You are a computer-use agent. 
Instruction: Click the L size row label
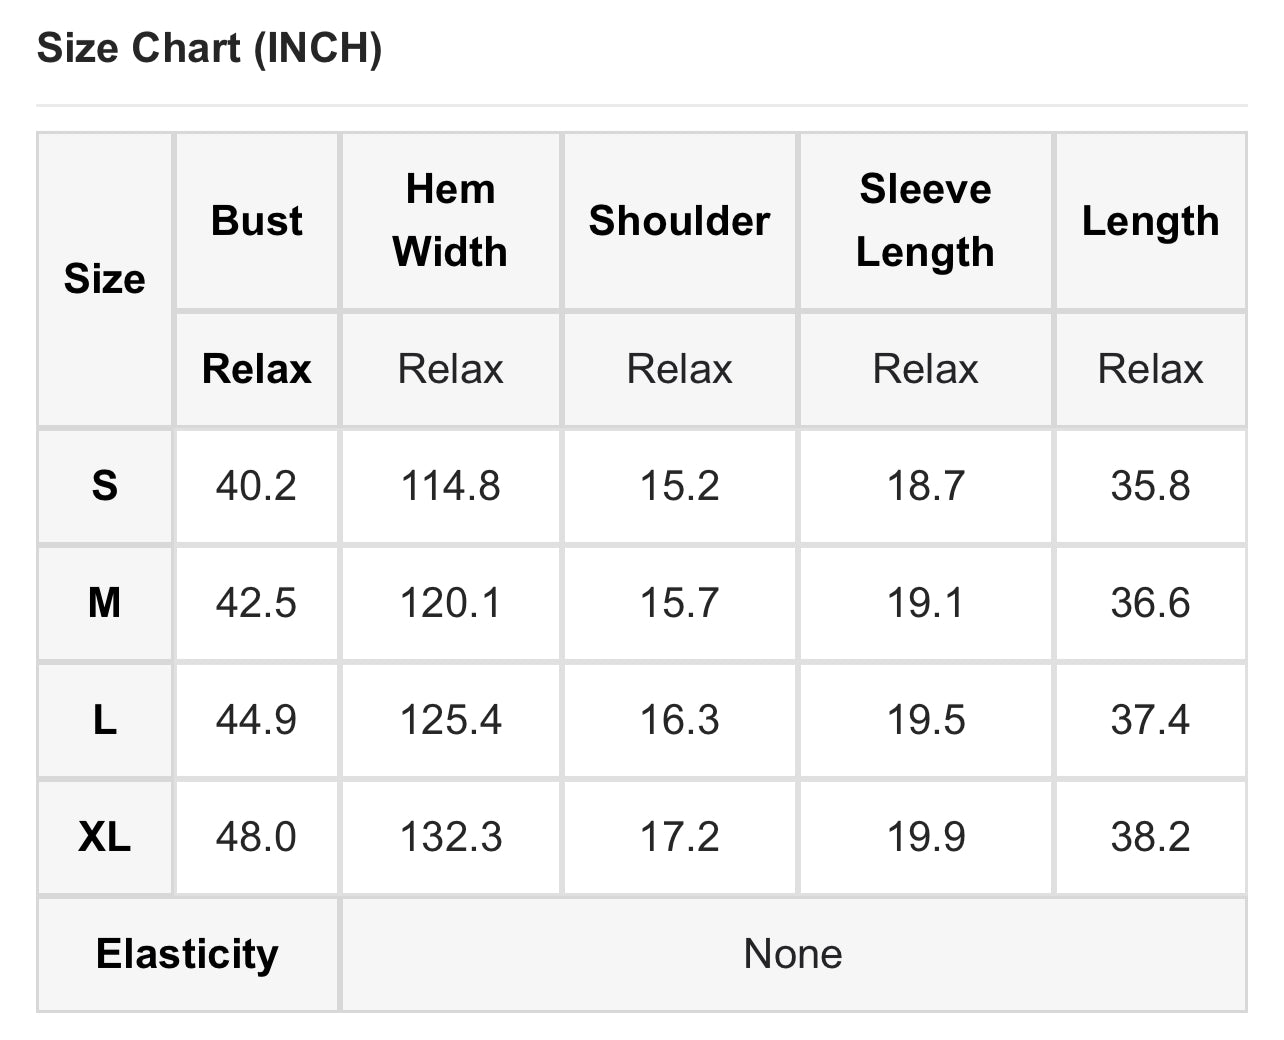click(x=105, y=720)
